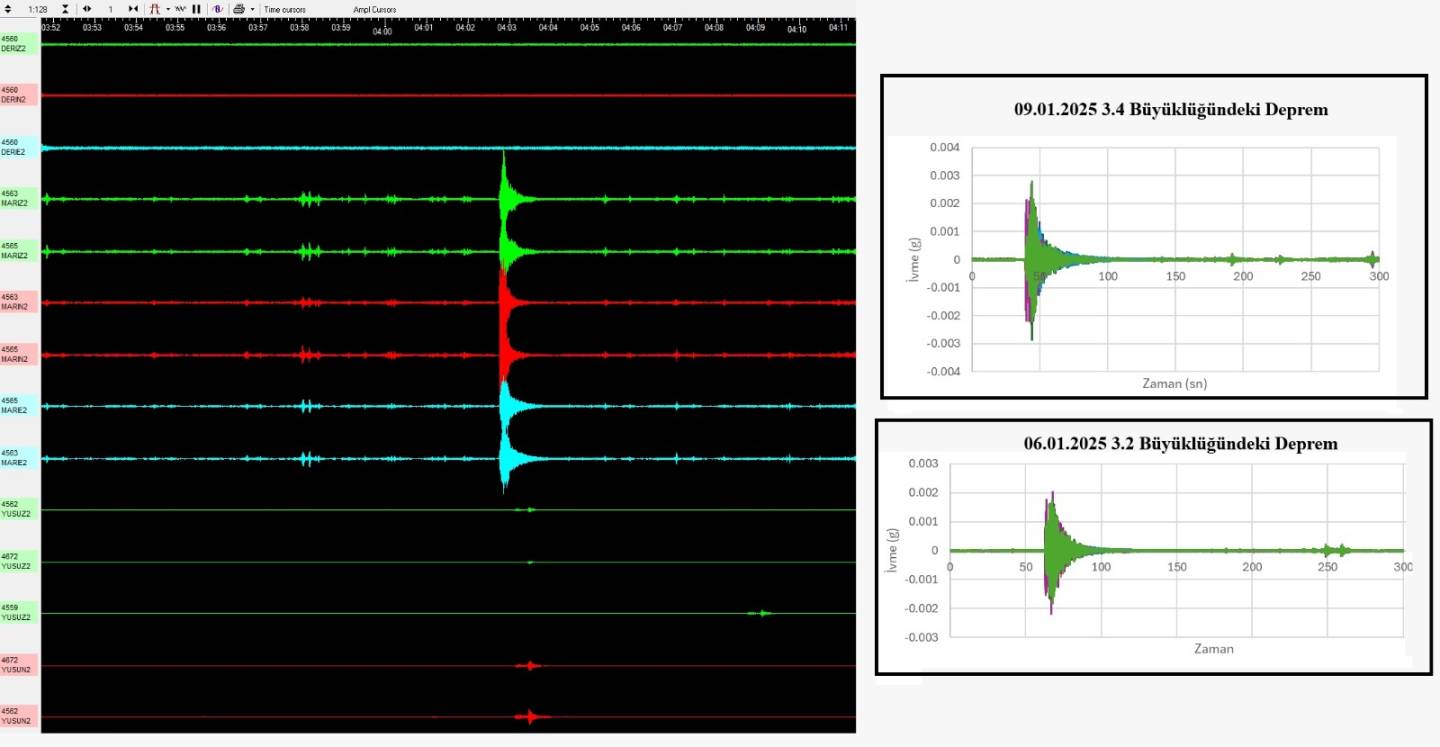1440x747 pixels.
Task: Click the purple spectrum analysis icon
Action: tap(216, 9)
